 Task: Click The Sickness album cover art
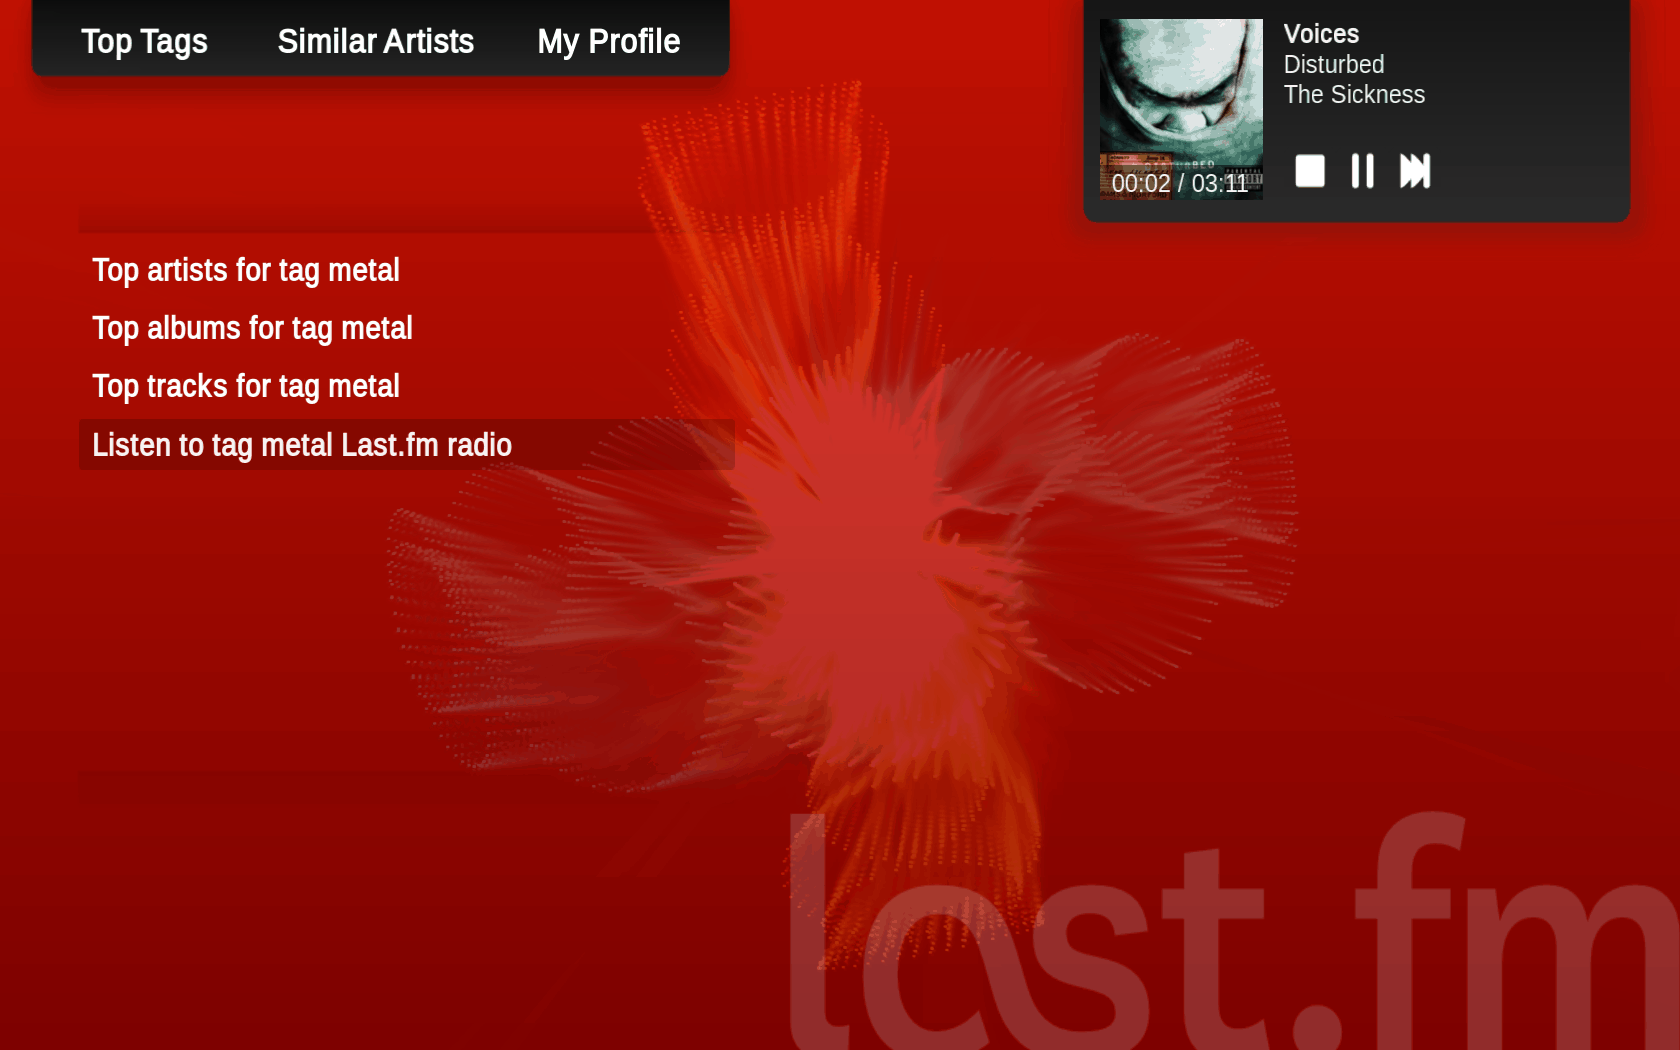point(1181,109)
